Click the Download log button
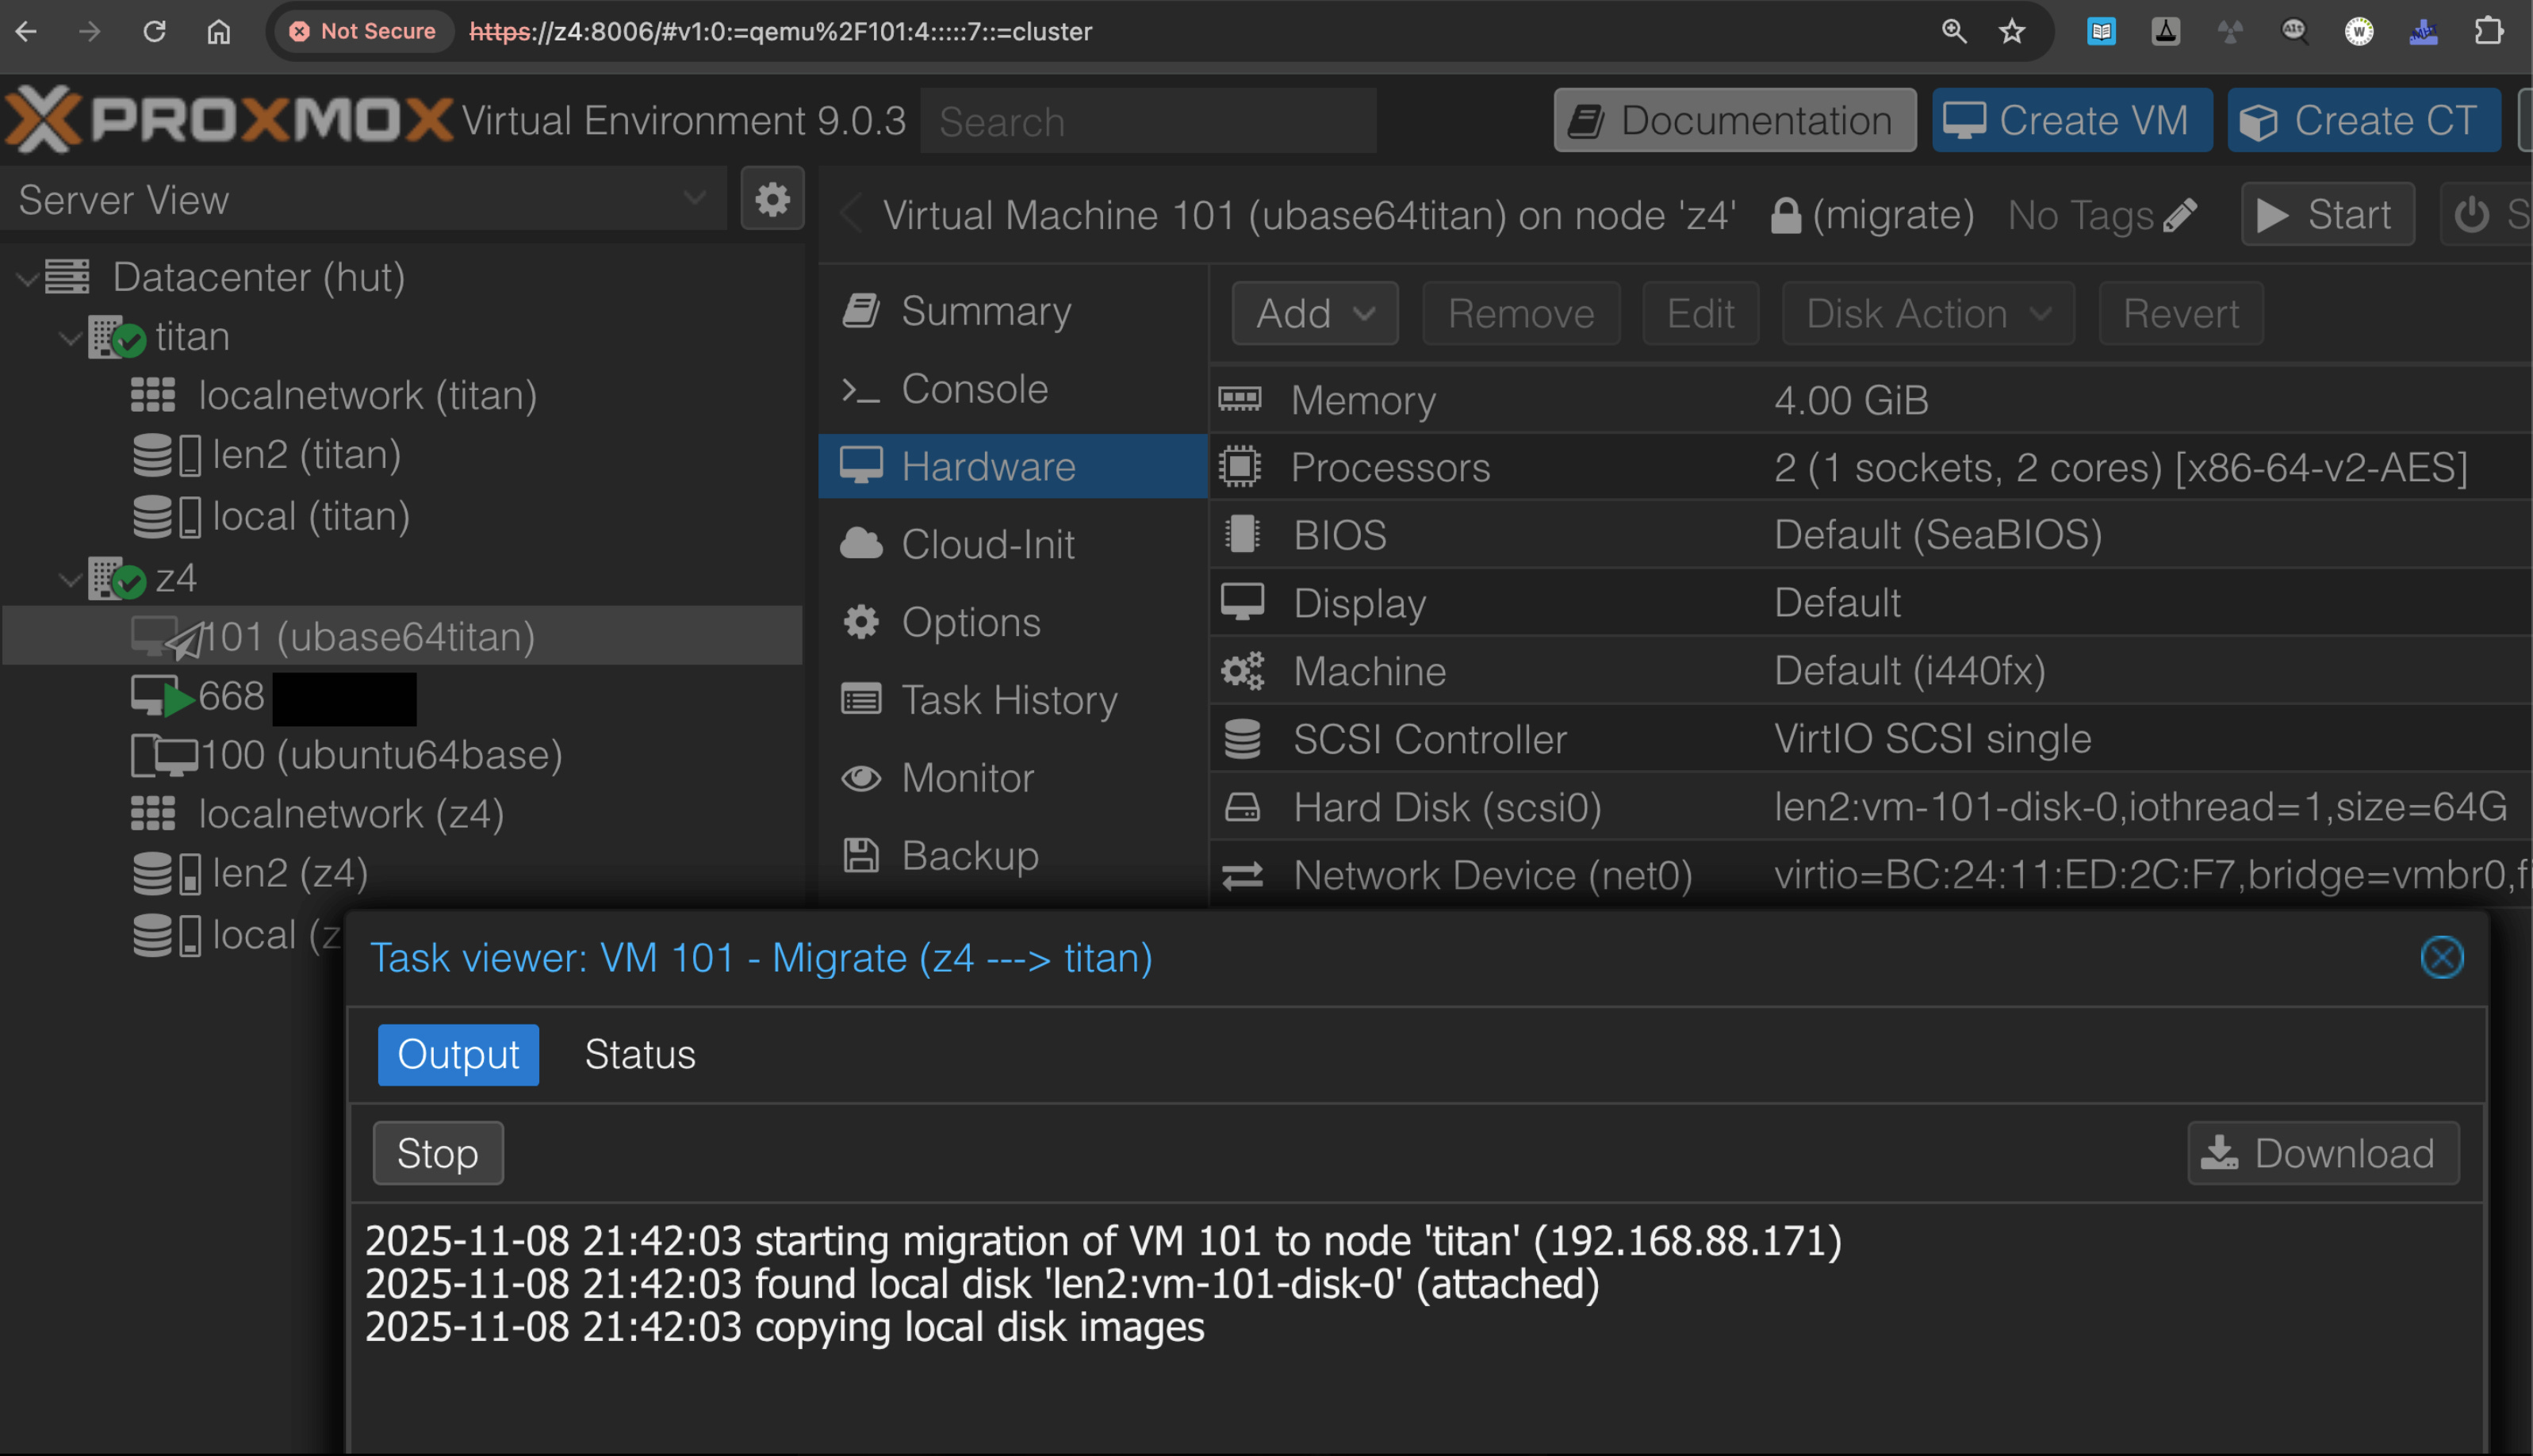2533x1456 pixels. click(2322, 1153)
